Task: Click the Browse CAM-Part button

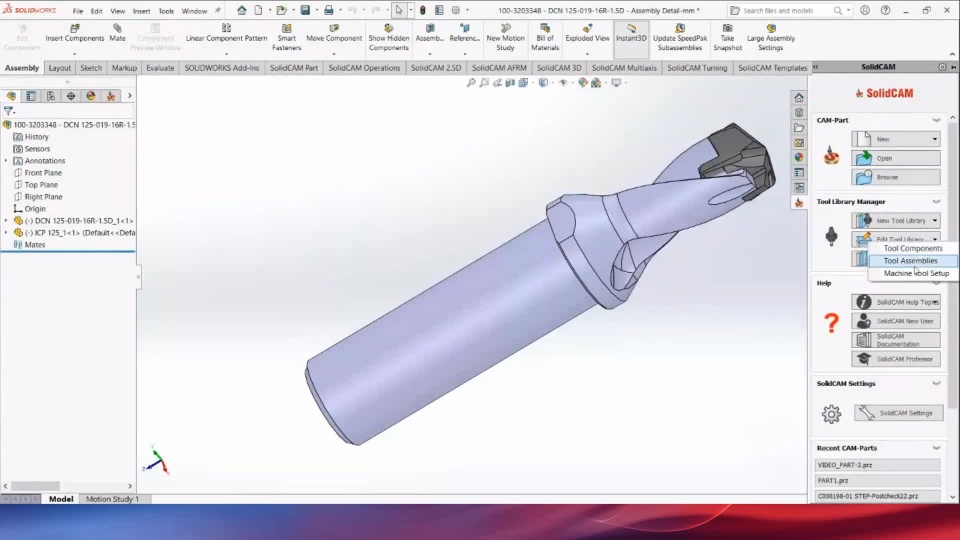Action: point(896,177)
